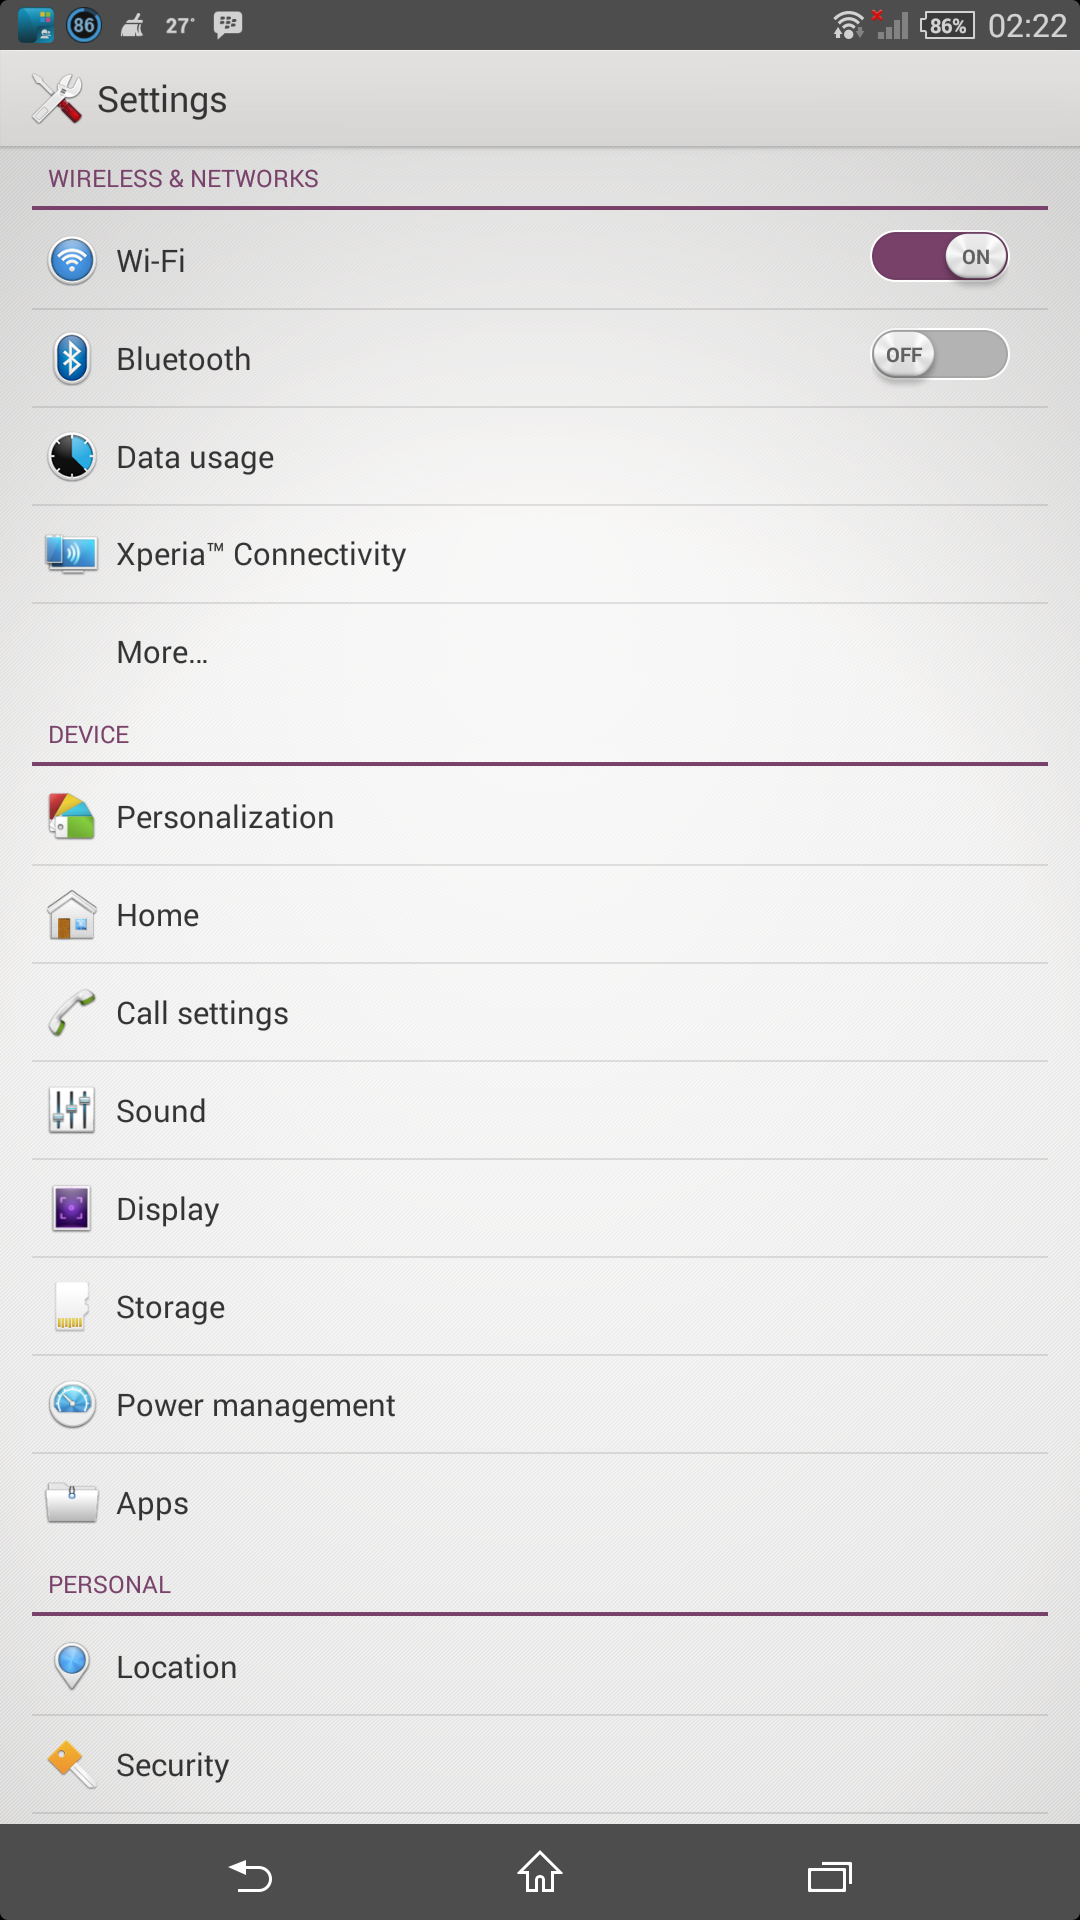Tap the Wi-Fi signal icon
The height and width of the screenshot is (1920, 1080).
pyautogui.click(x=72, y=261)
